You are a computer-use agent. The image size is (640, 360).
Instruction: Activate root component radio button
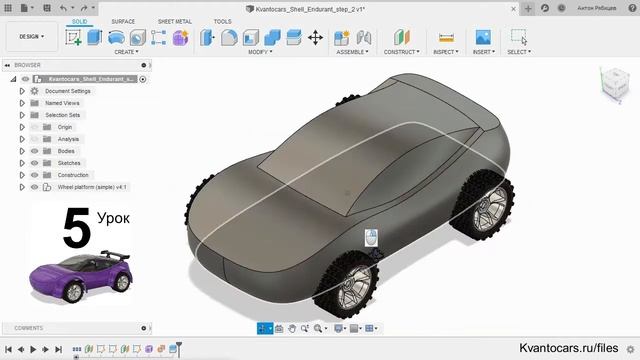(143, 79)
